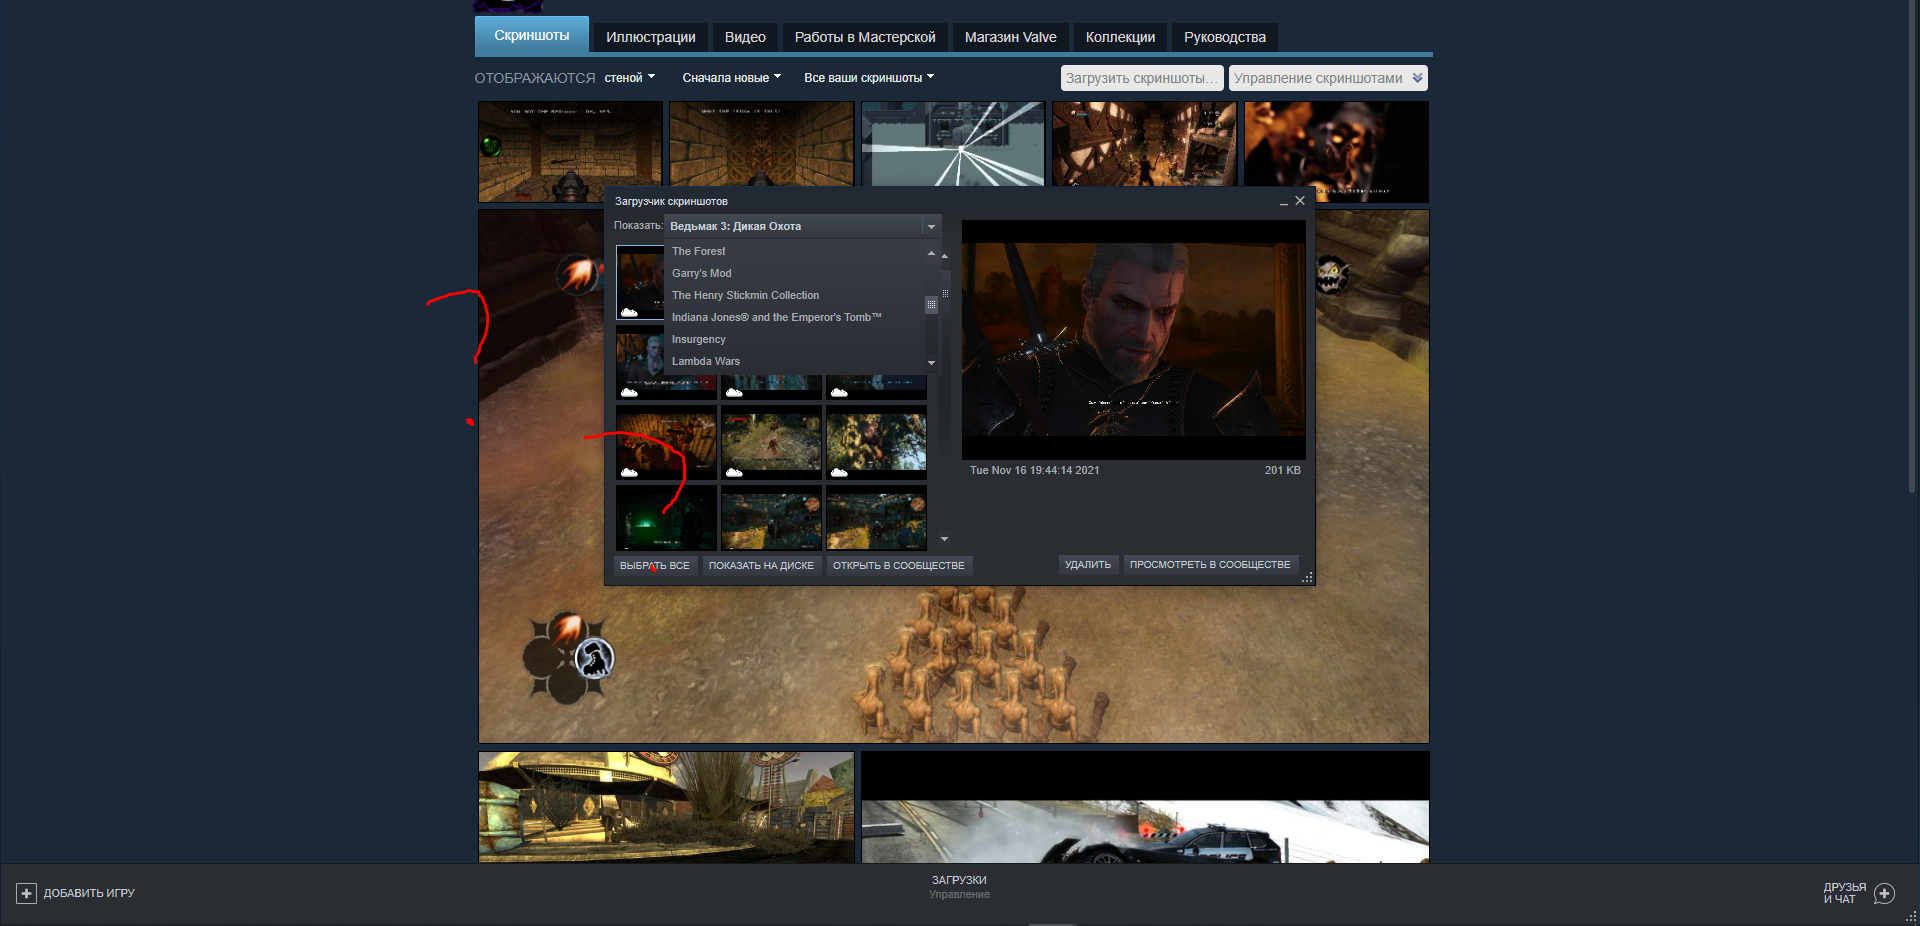Click the game list scroll-down arrow

point(931,363)
